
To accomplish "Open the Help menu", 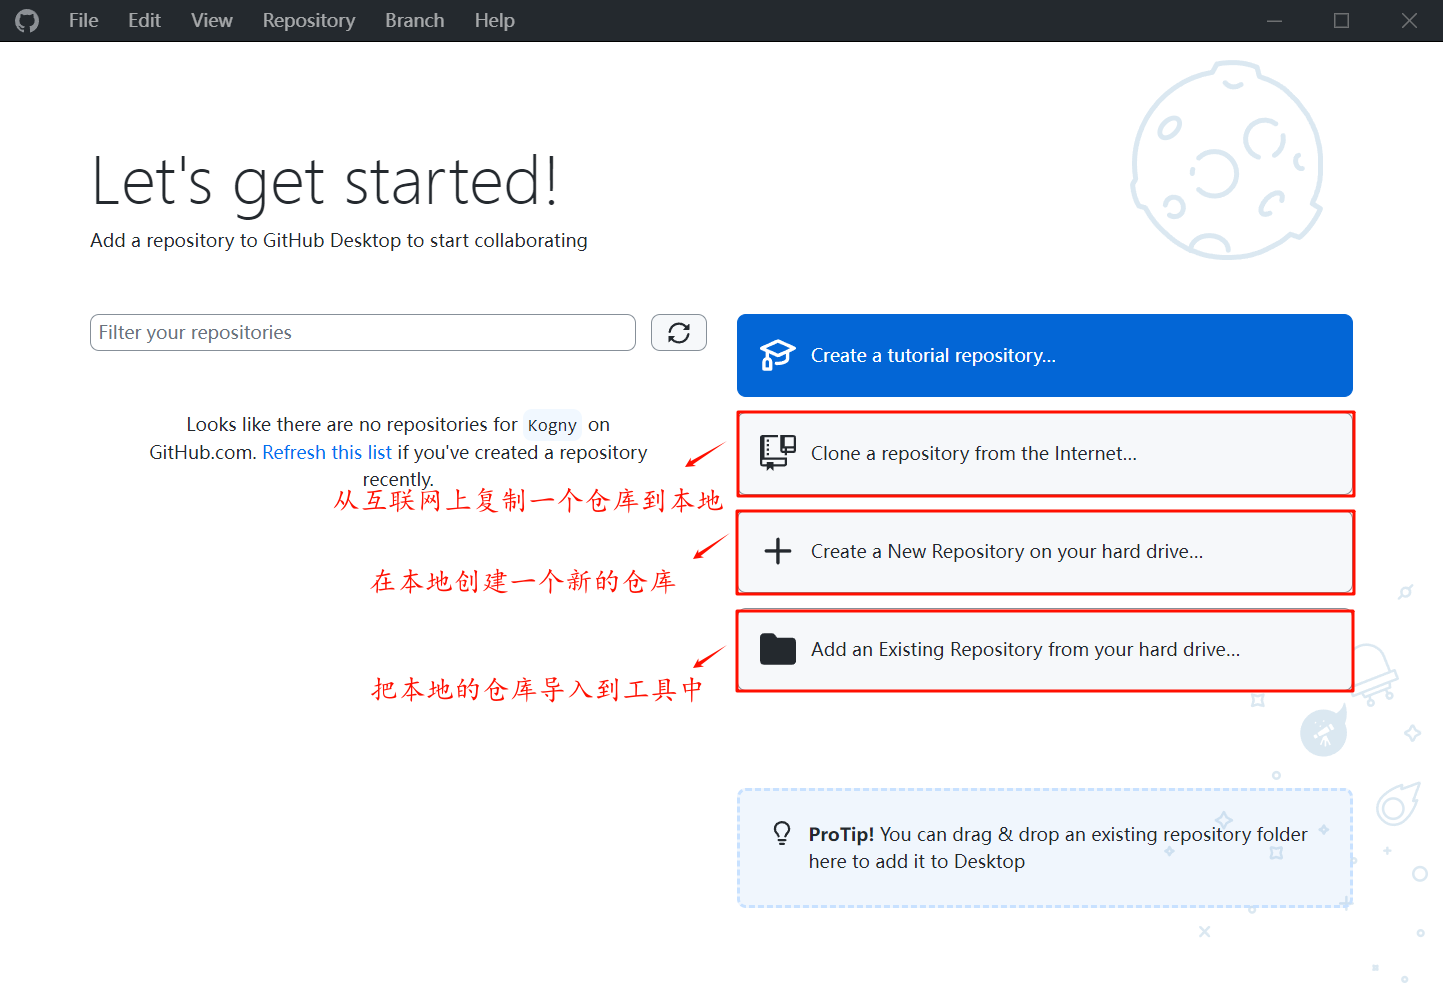I will [x=494, y=20].
